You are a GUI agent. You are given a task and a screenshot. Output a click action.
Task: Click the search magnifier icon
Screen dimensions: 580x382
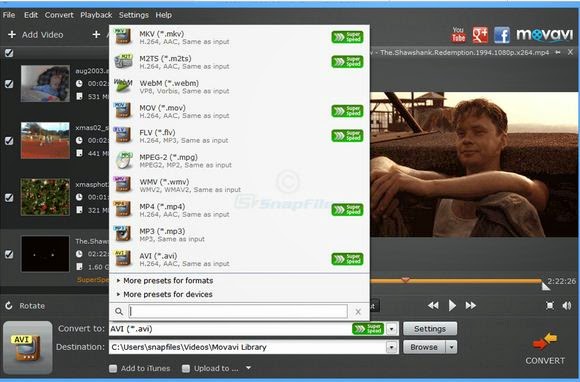coord(119,311)
